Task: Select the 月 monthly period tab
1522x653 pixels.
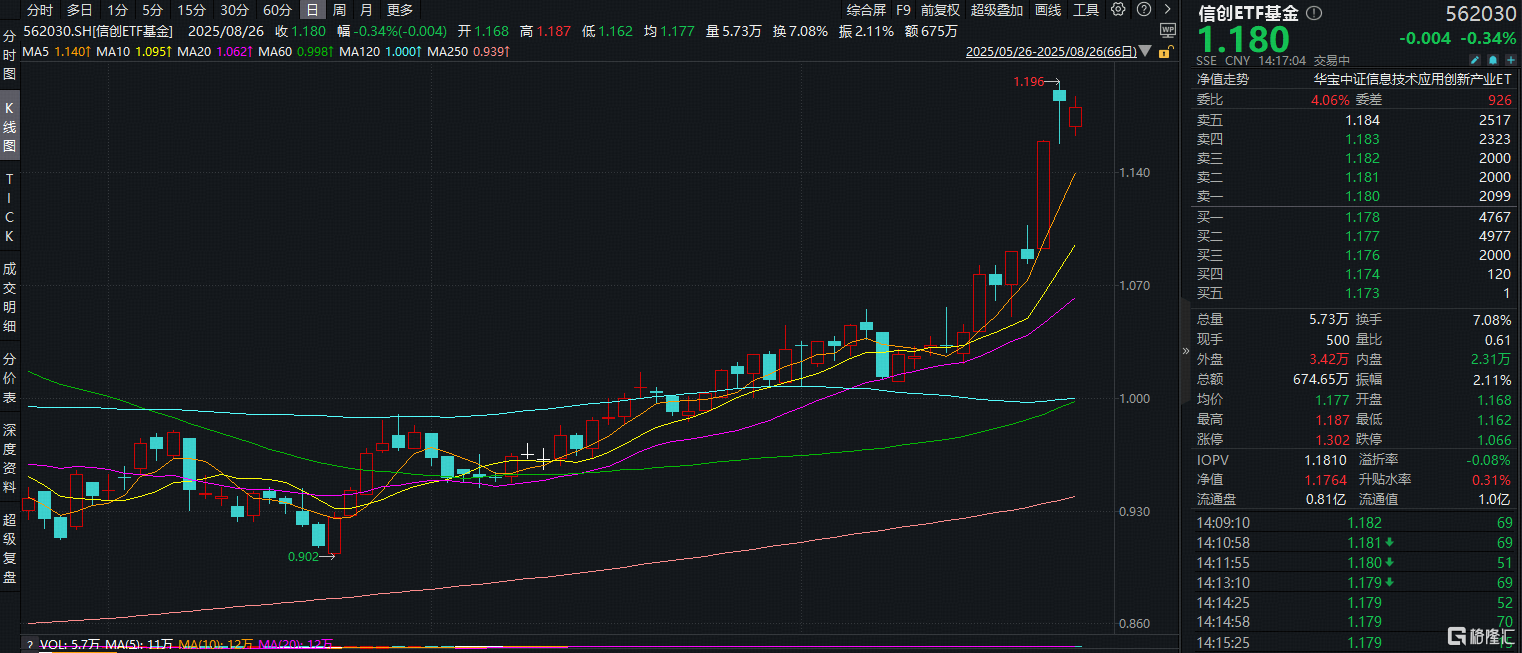Action: coord(366,10)
